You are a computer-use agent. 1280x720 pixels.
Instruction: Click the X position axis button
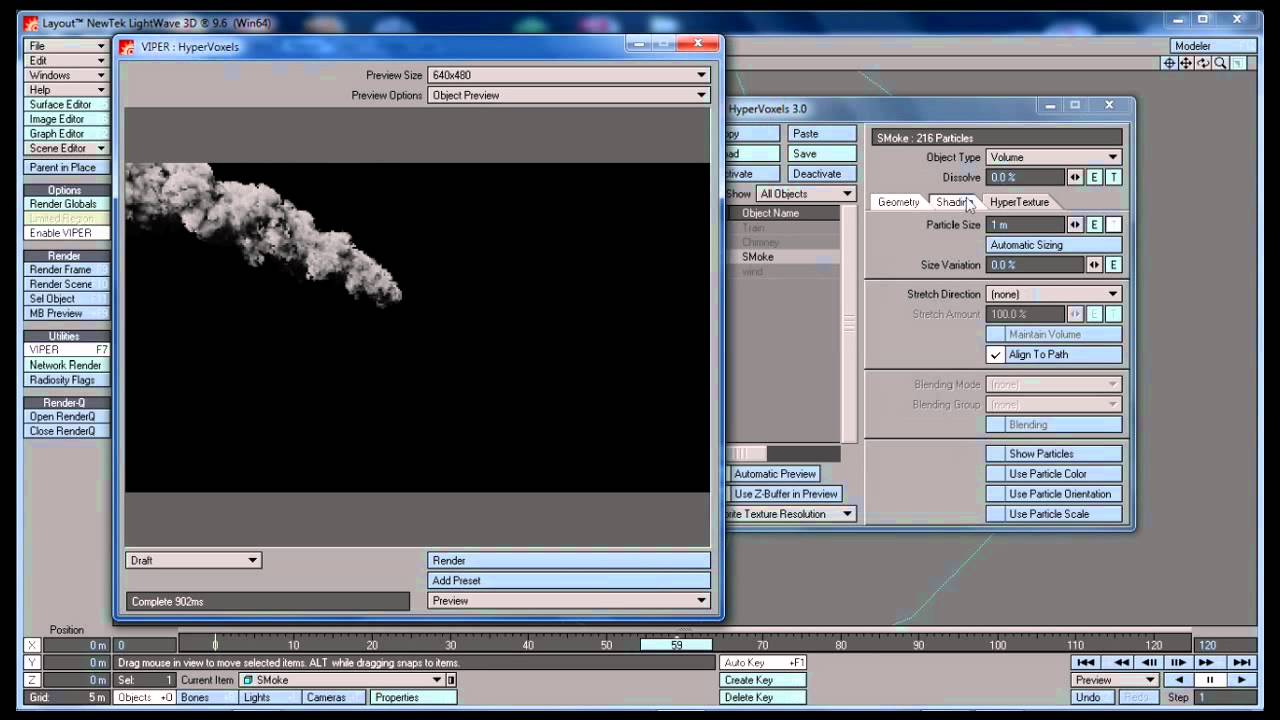[32, 645]
